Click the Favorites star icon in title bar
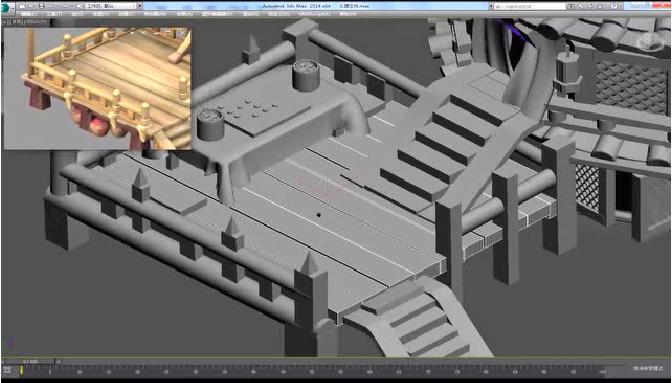 click(x=600, y=6)
